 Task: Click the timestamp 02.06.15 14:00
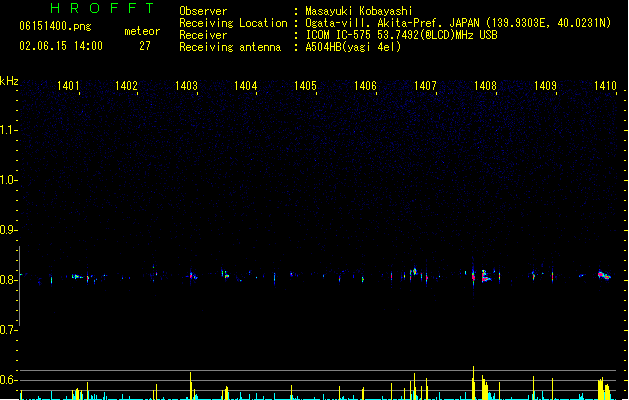[x=61, y=46]
